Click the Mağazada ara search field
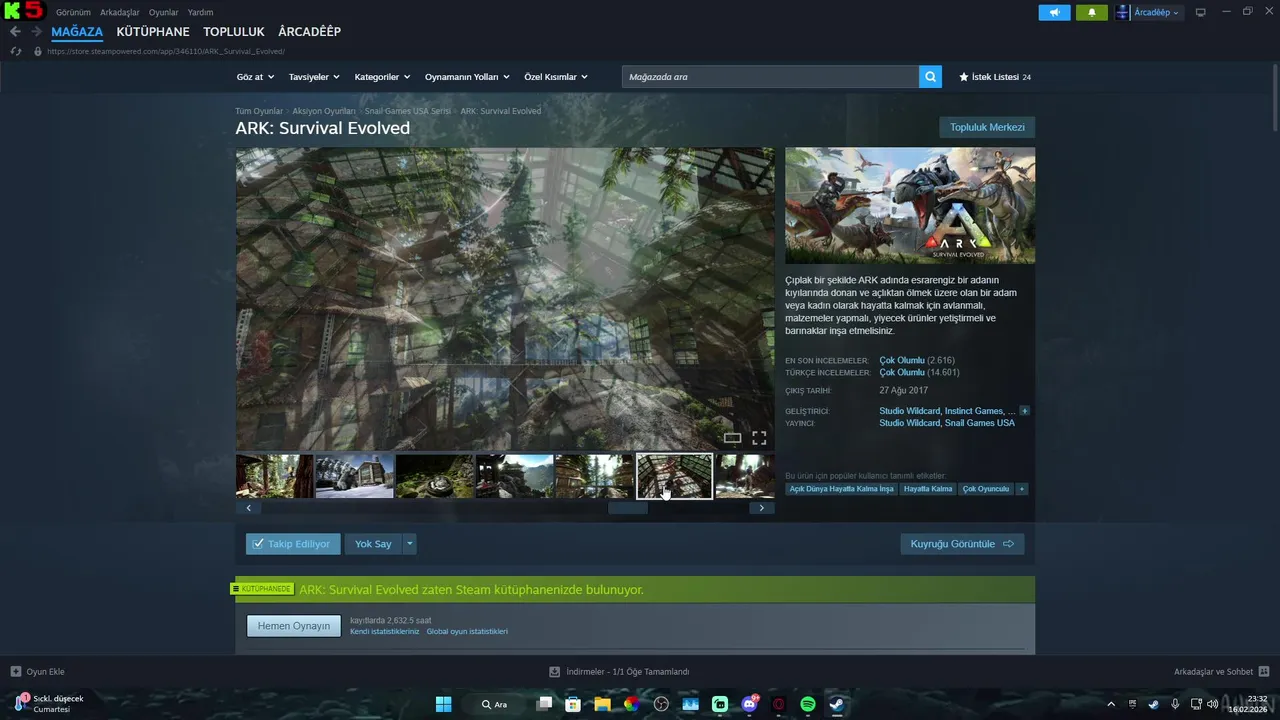The image size is (1280, 720). (x=770, y=77)
